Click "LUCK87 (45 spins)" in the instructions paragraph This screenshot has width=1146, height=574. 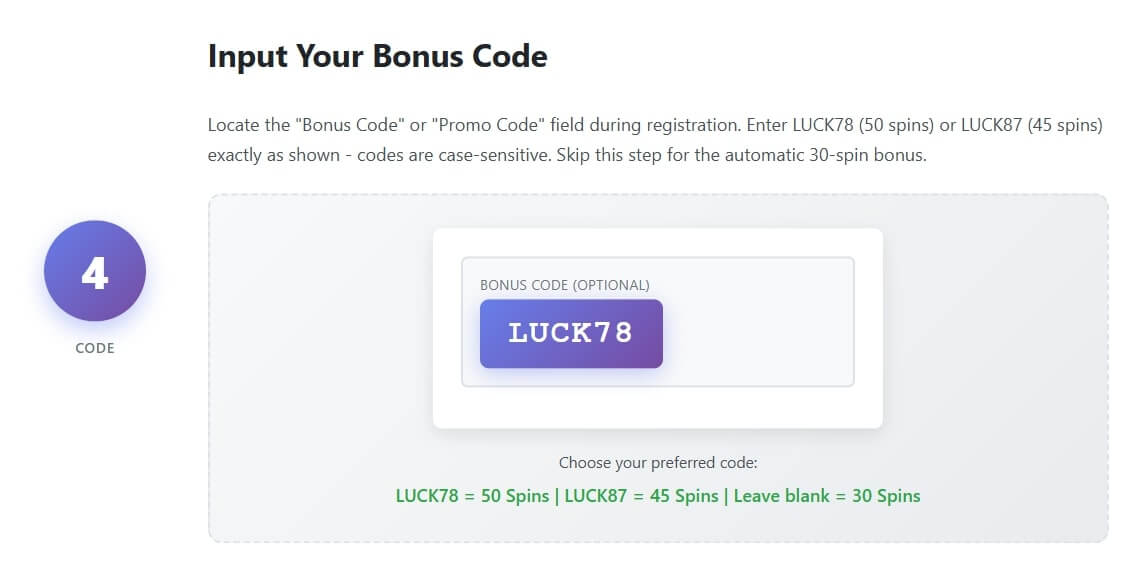coord(1031,126)
